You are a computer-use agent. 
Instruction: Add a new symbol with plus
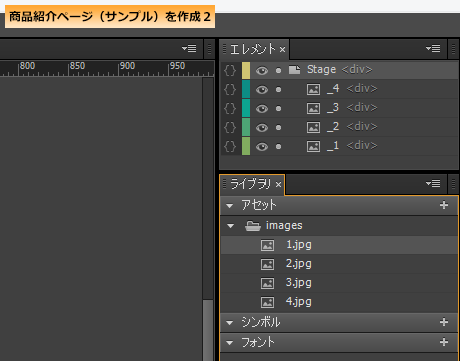click(x=444, y=322)
